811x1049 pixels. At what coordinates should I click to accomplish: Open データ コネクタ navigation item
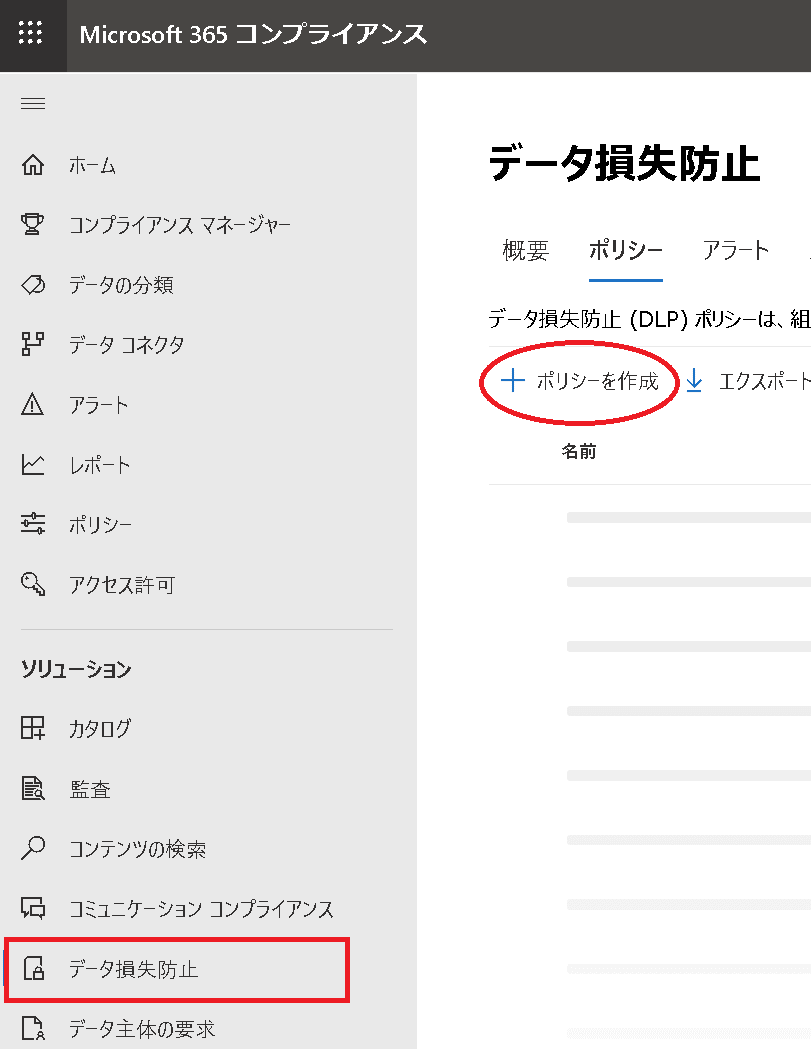pyautogui.click(x=126, y=345)
